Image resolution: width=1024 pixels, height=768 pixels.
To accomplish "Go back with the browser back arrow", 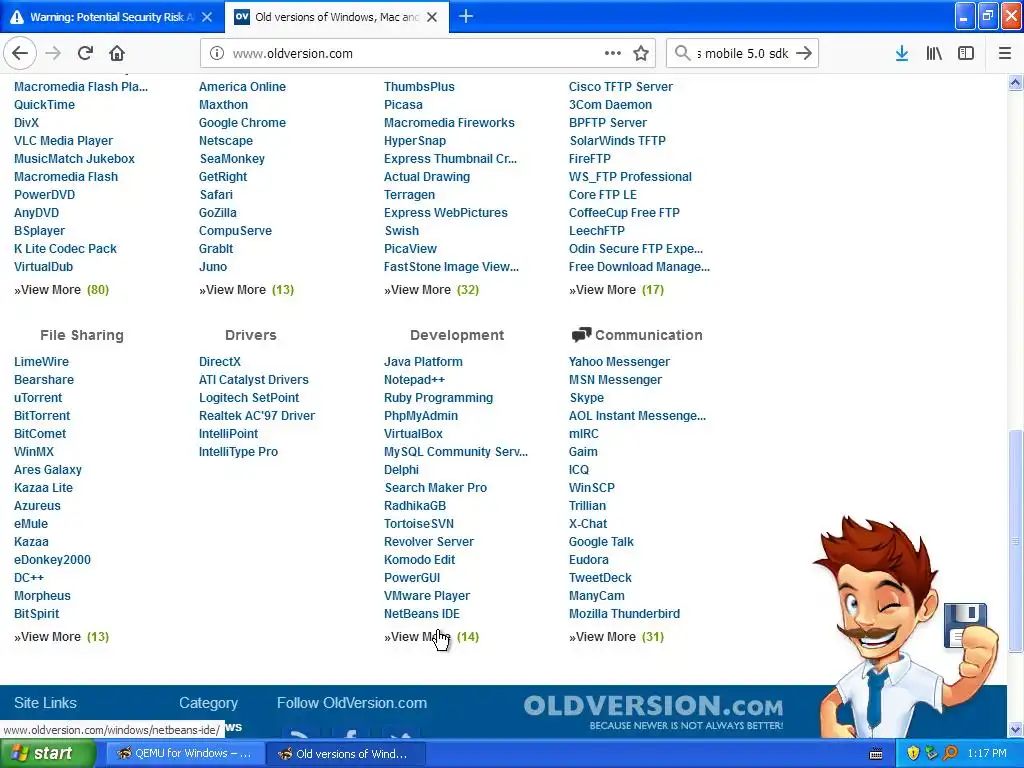I will [20, 54].
